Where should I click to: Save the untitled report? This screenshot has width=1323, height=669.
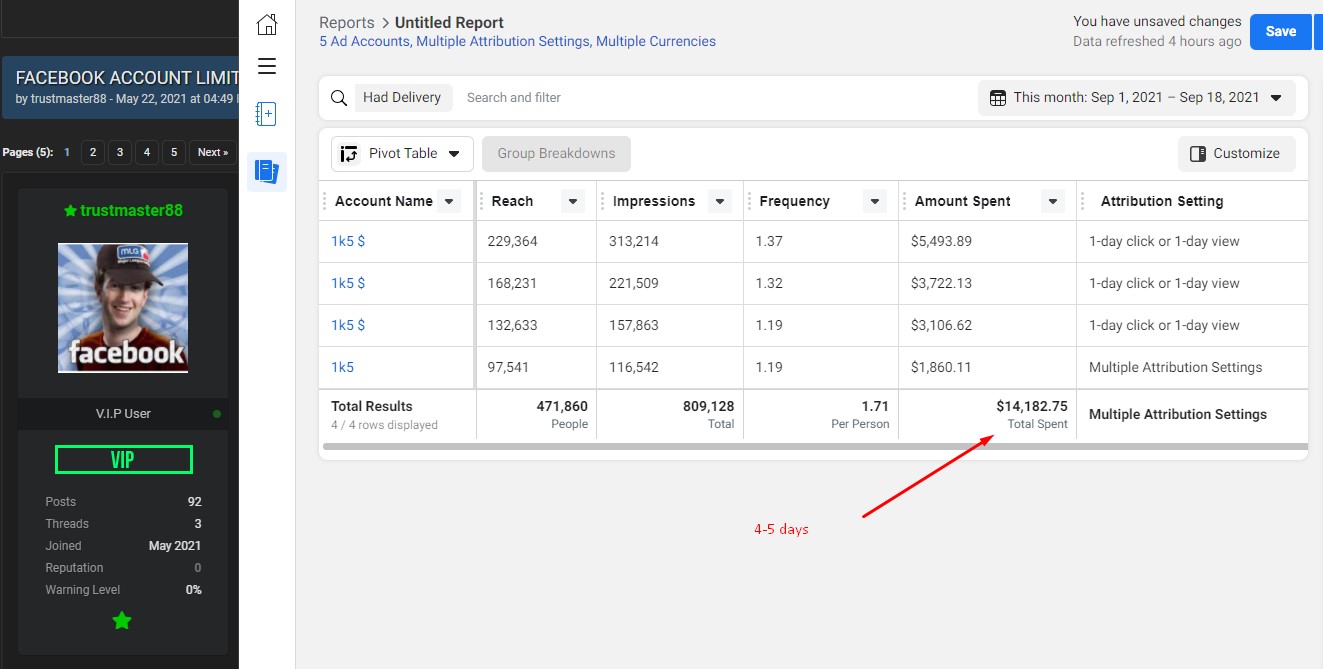(x=1281, y=31)
